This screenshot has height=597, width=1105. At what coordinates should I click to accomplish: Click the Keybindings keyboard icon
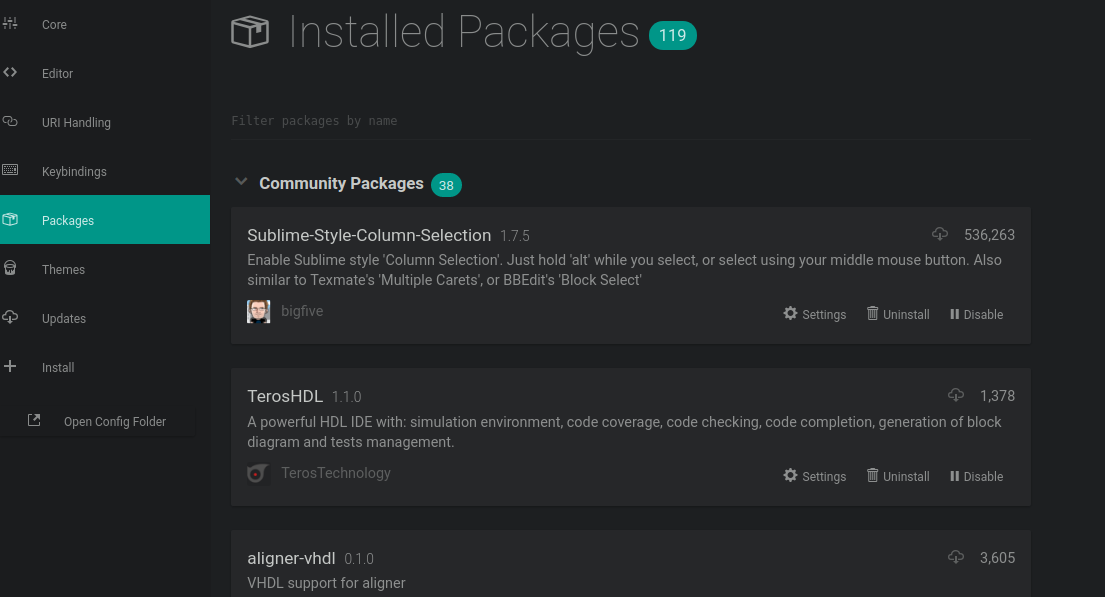click(10, 170)
